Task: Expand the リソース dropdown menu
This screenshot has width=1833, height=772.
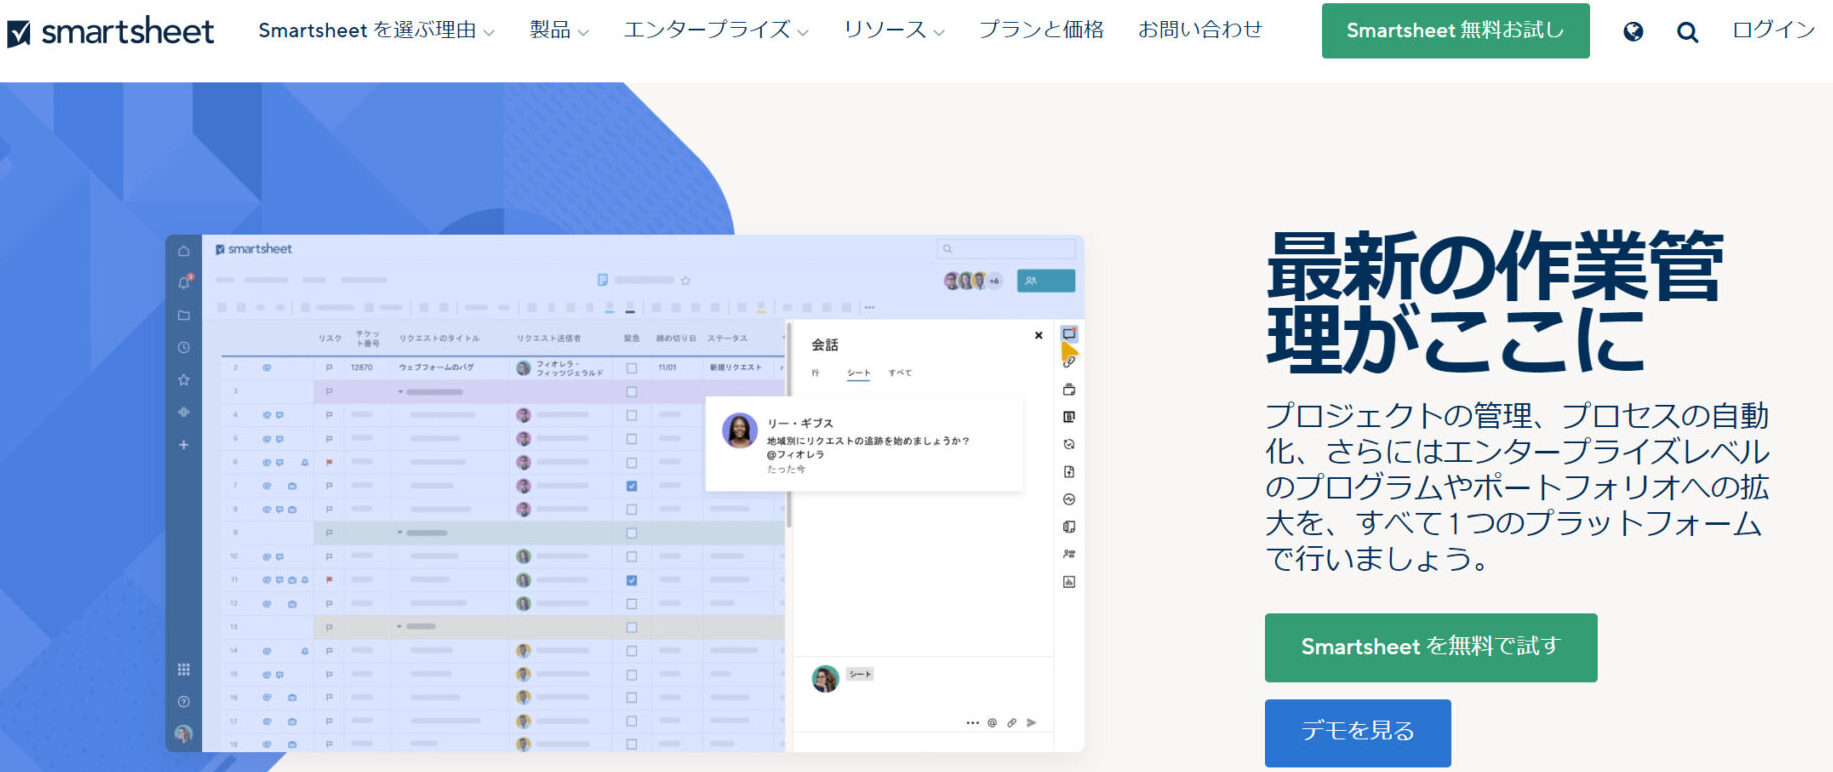Action: click(x=894, y=31)
